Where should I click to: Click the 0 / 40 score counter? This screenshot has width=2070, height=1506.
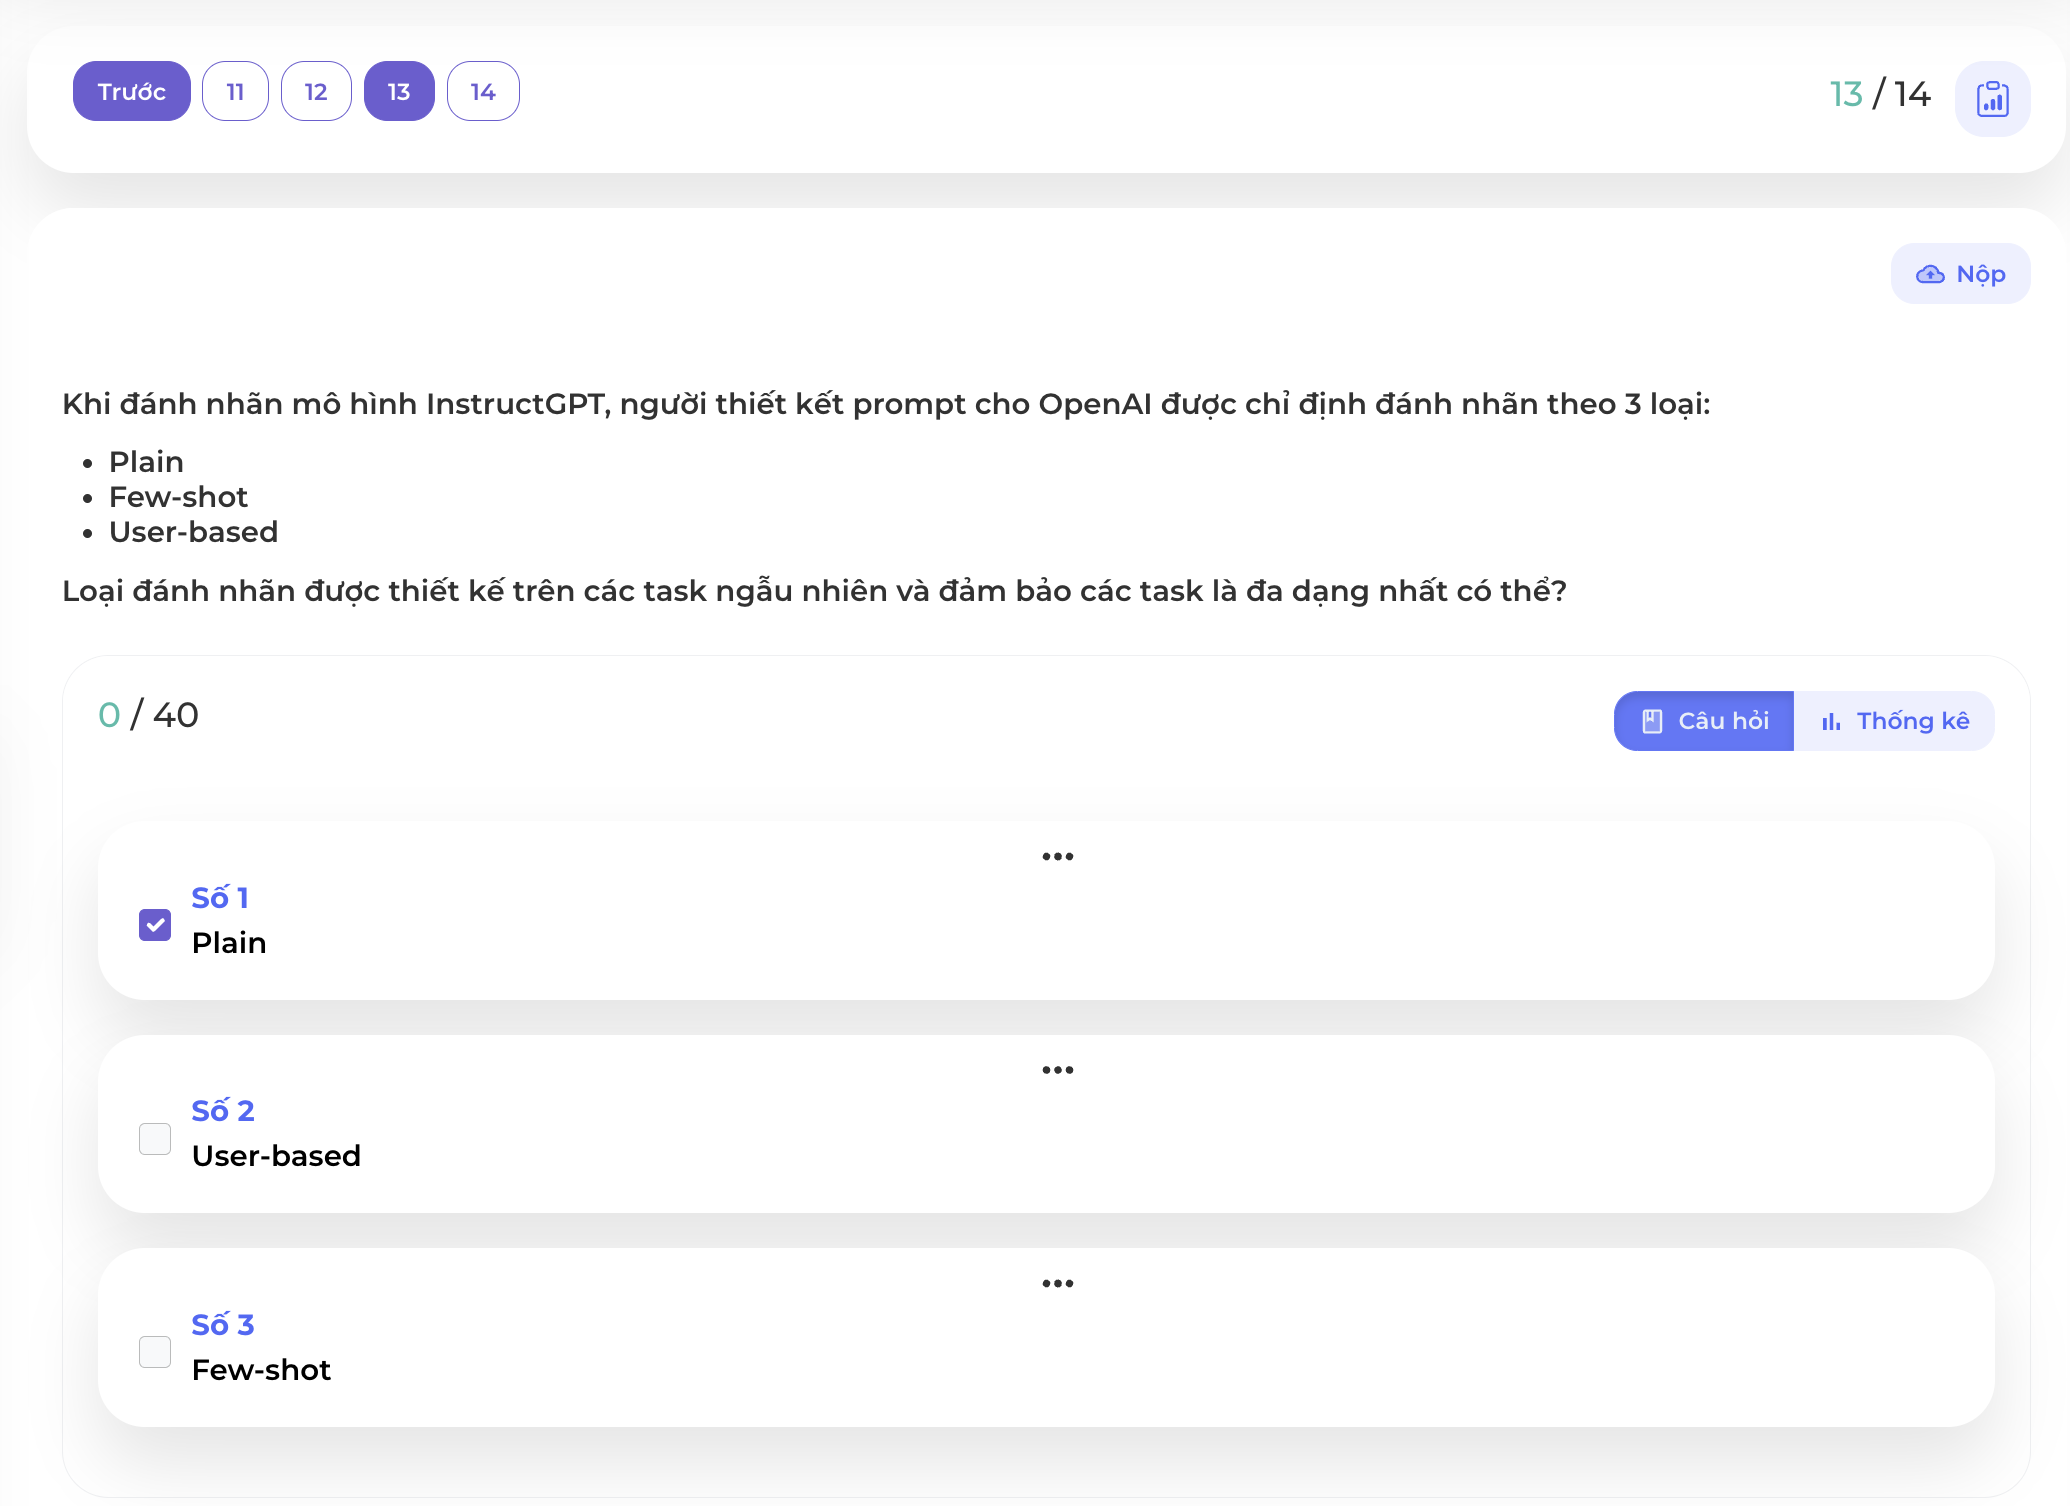tap(148, 715)
